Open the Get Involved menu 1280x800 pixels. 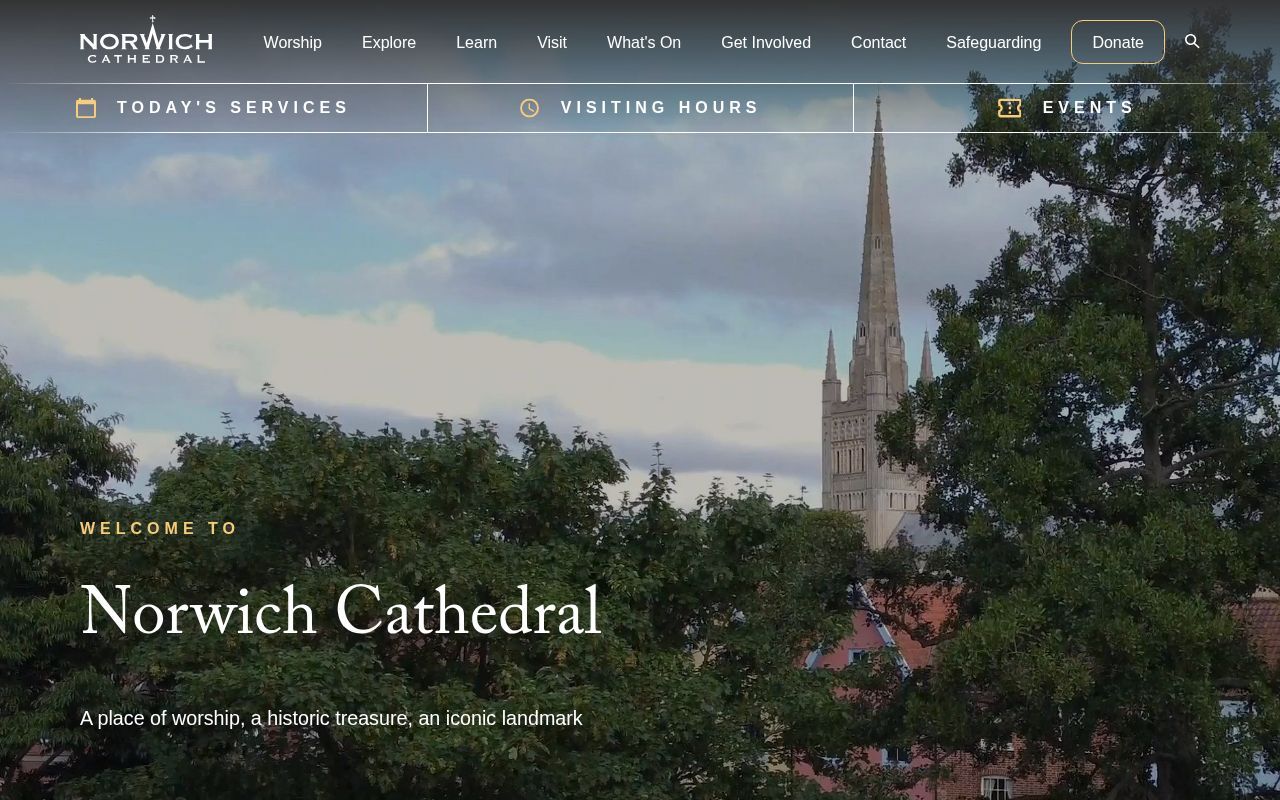(766, 42)
